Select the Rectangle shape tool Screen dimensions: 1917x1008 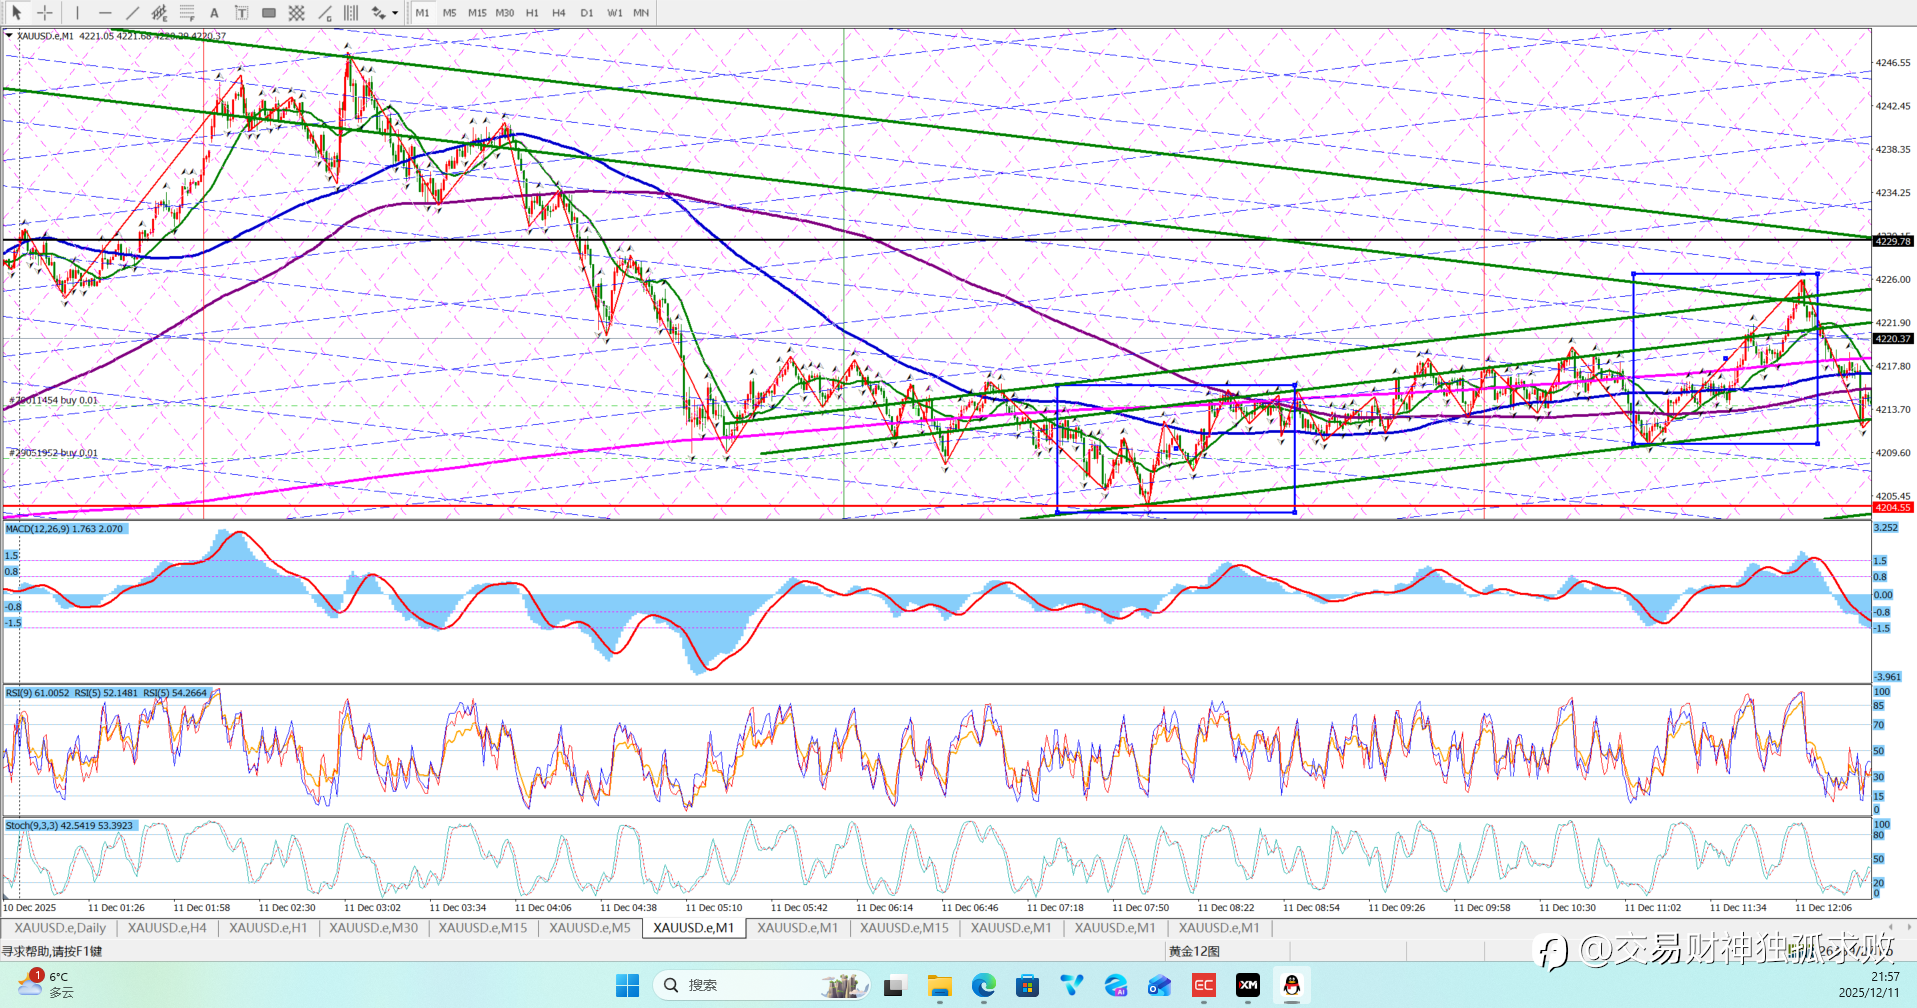point(269,13)
